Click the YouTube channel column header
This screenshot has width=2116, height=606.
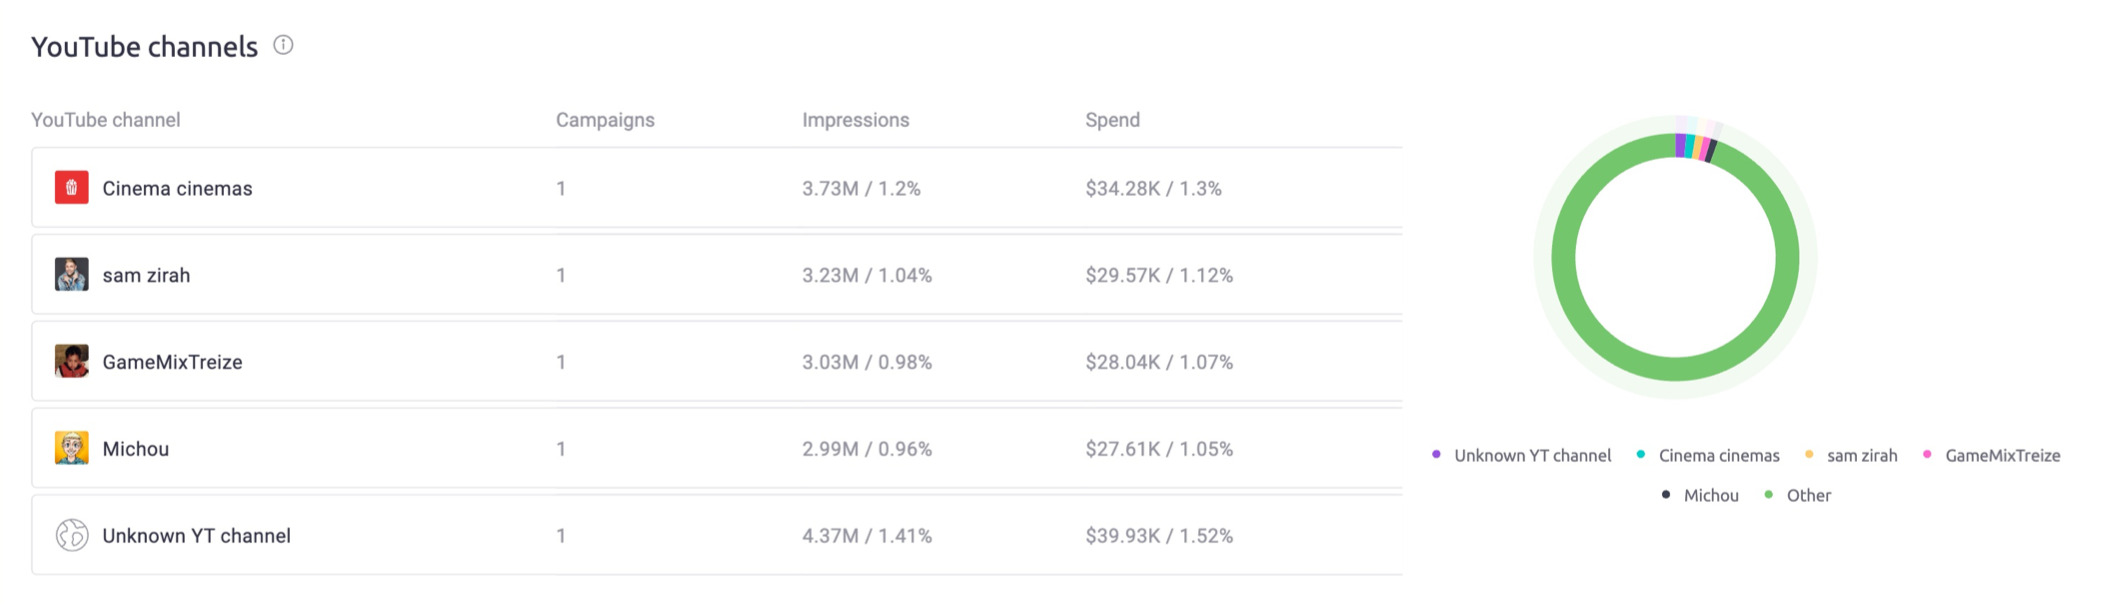click(x=105, y=120)
